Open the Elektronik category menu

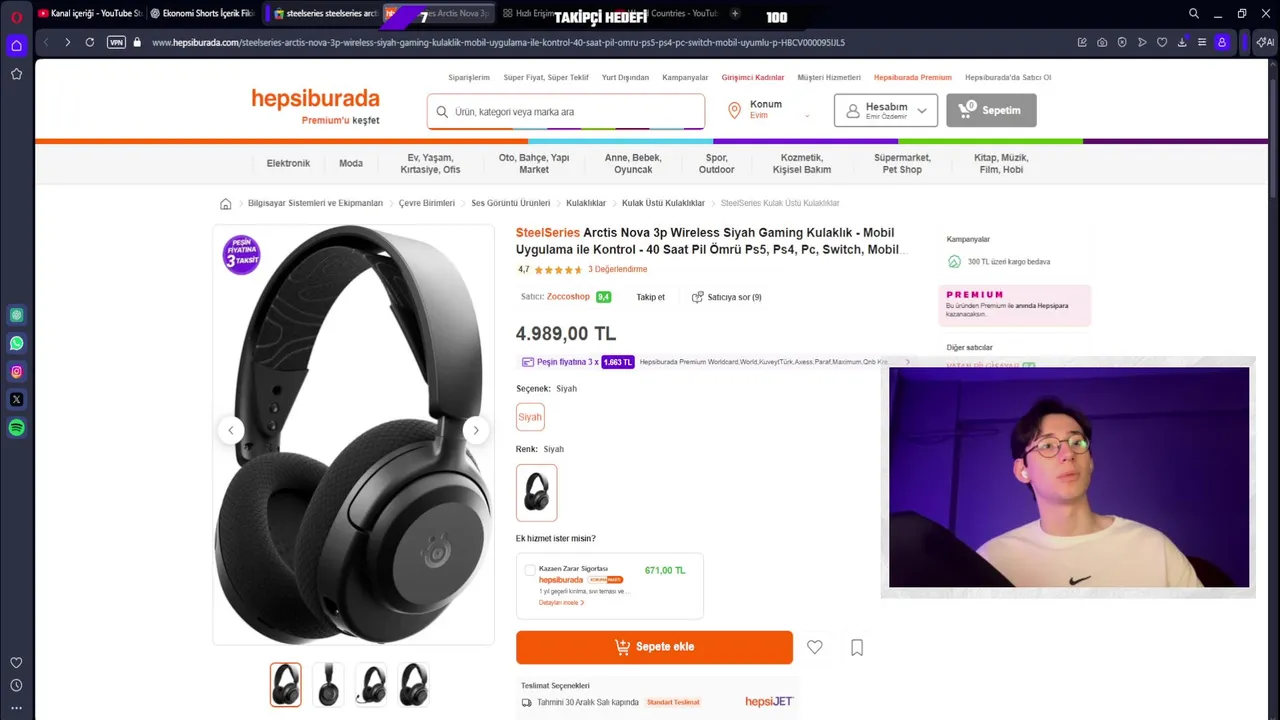[288, 163]
